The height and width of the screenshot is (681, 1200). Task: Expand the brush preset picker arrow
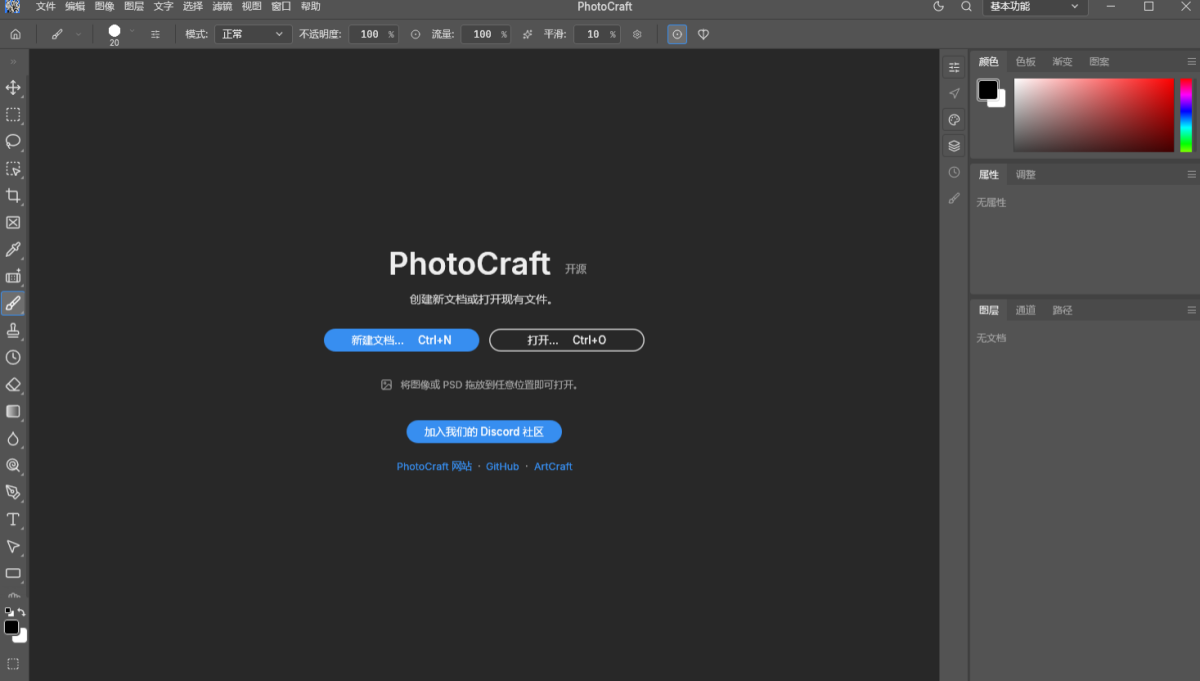pos(132,31)
